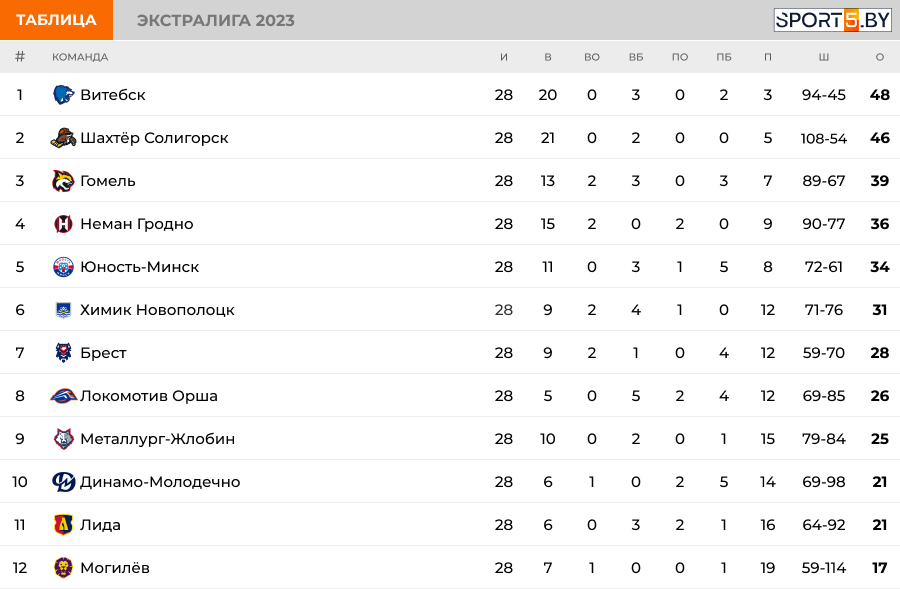This screenshot has height=589, width=900.
Task: Open the Металлург-Жлобин team link
Action: 157,439
